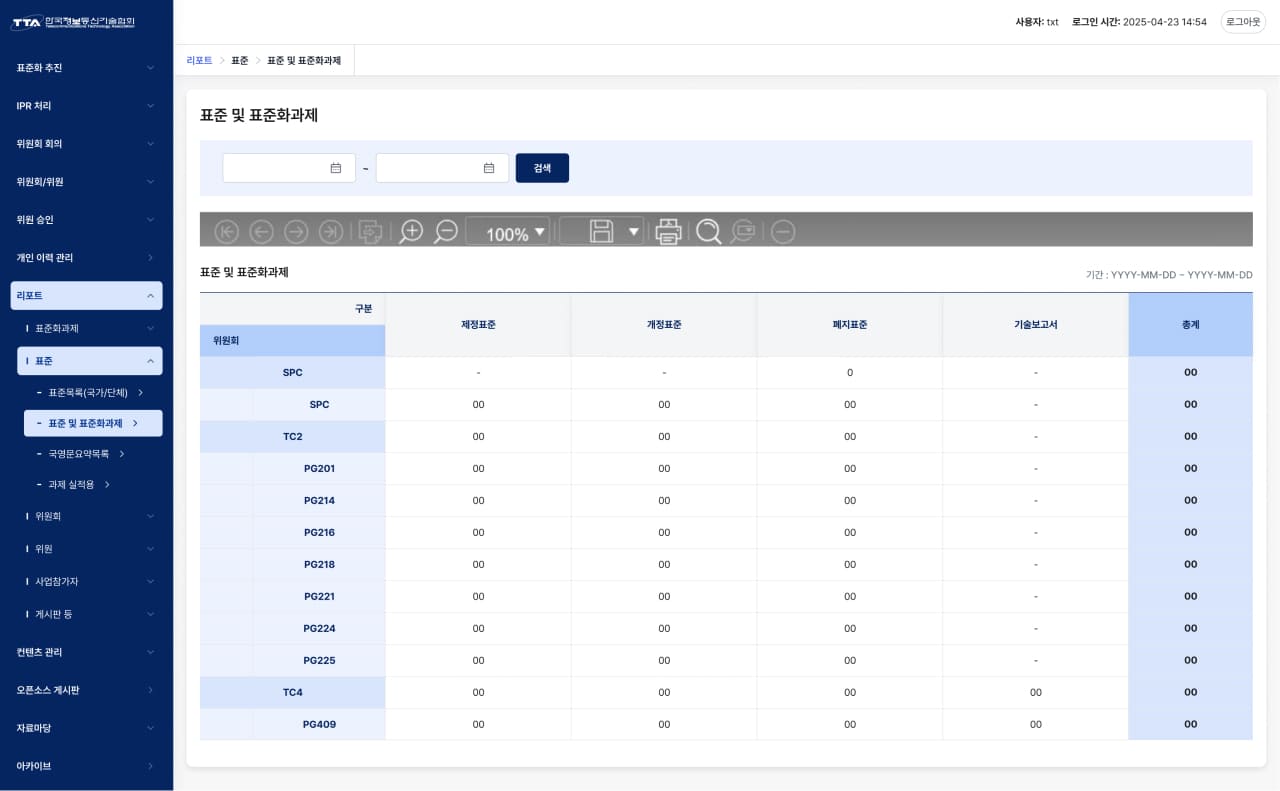Open the save/export format dropdown arrow
The width and height of the screenshot is (1280, 791).
pos(633,232)
